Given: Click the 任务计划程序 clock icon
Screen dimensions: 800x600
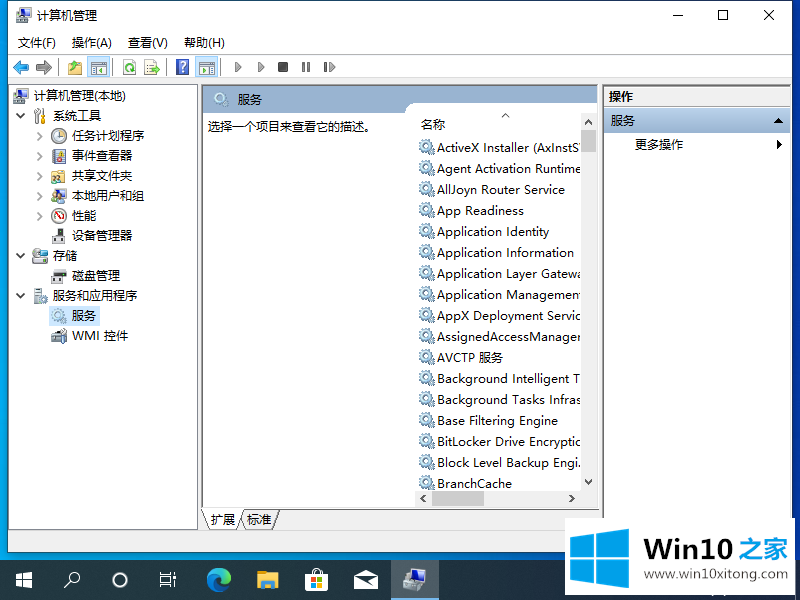Looking at the screenshot, I should [59, 136].
